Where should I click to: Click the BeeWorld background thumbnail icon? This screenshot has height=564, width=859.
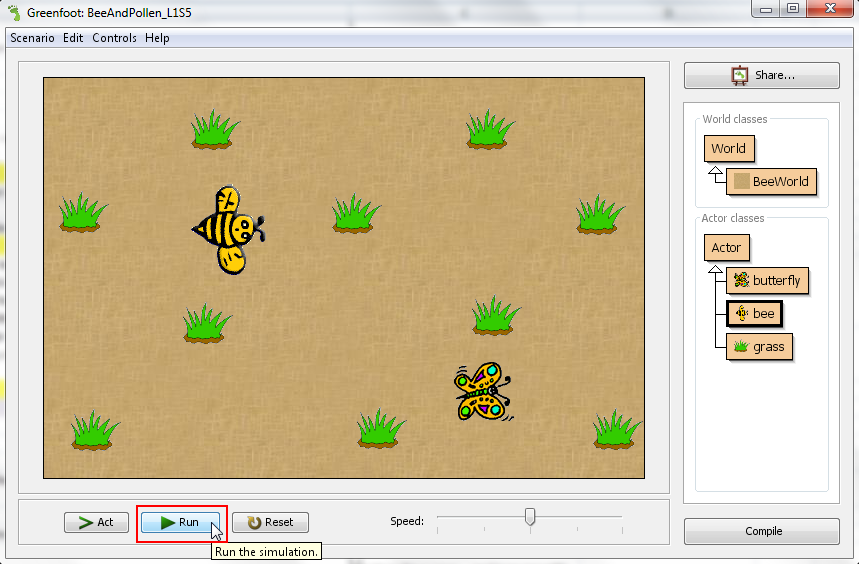(x=741, y=181)
